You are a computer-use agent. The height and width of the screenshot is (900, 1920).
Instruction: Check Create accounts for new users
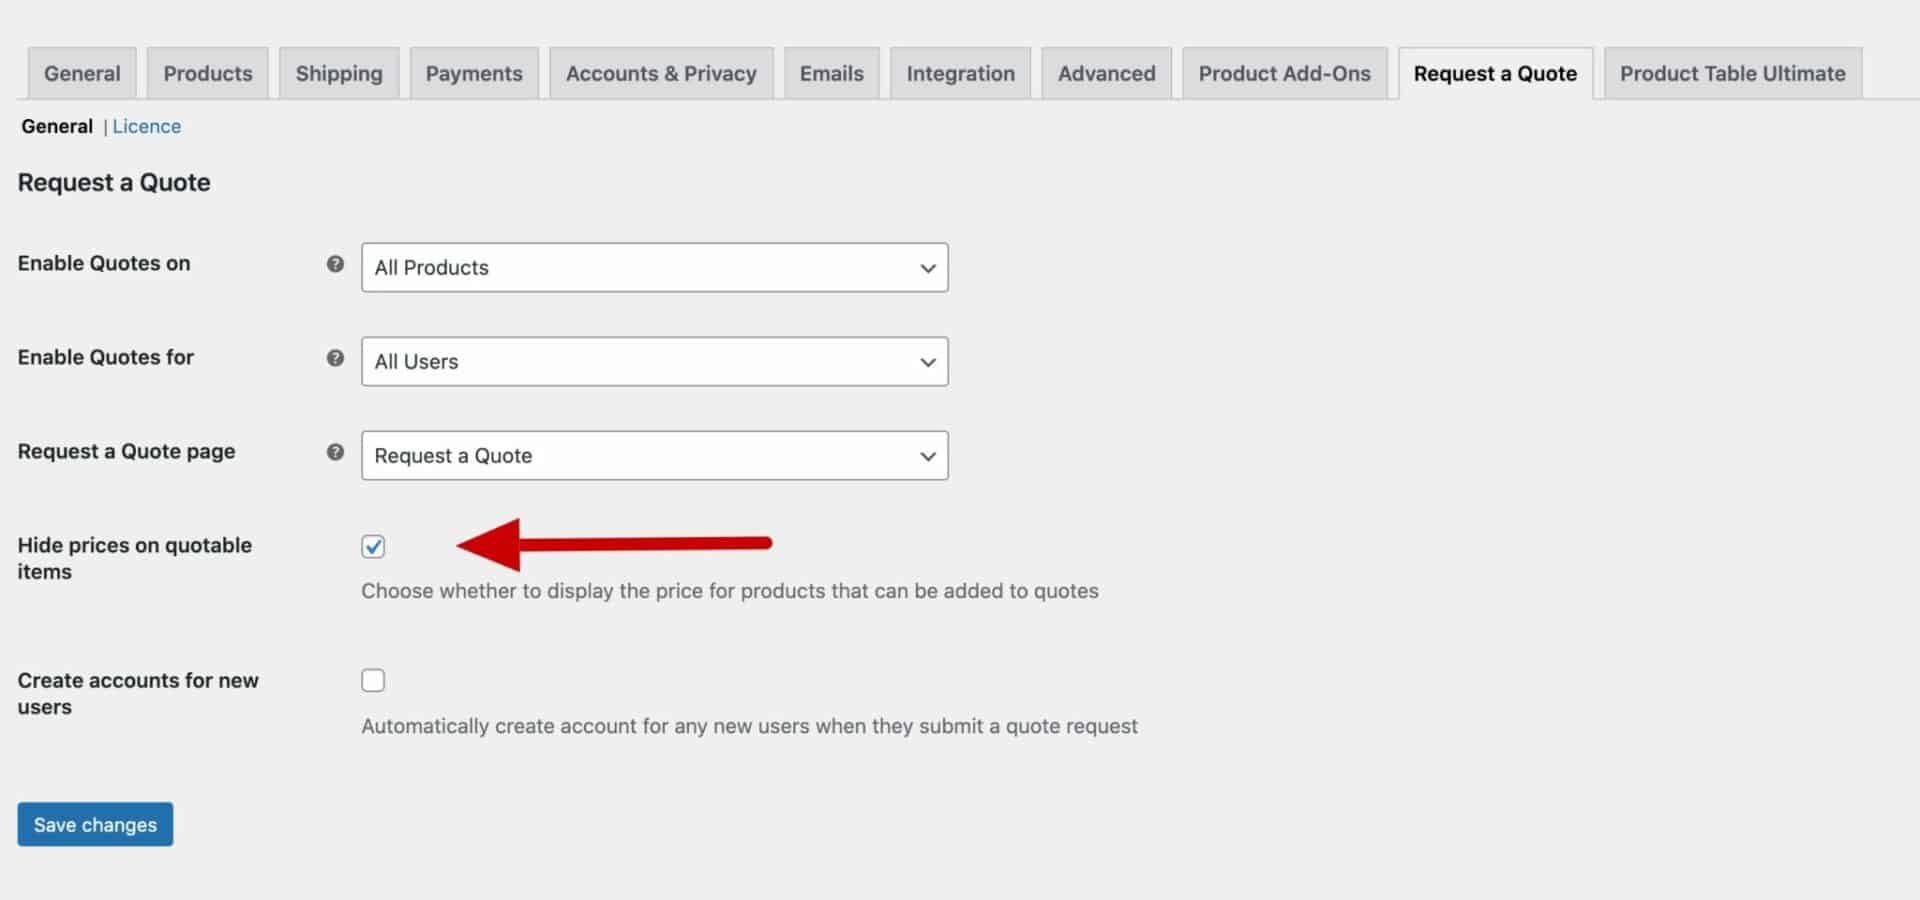tap(373, 680)
